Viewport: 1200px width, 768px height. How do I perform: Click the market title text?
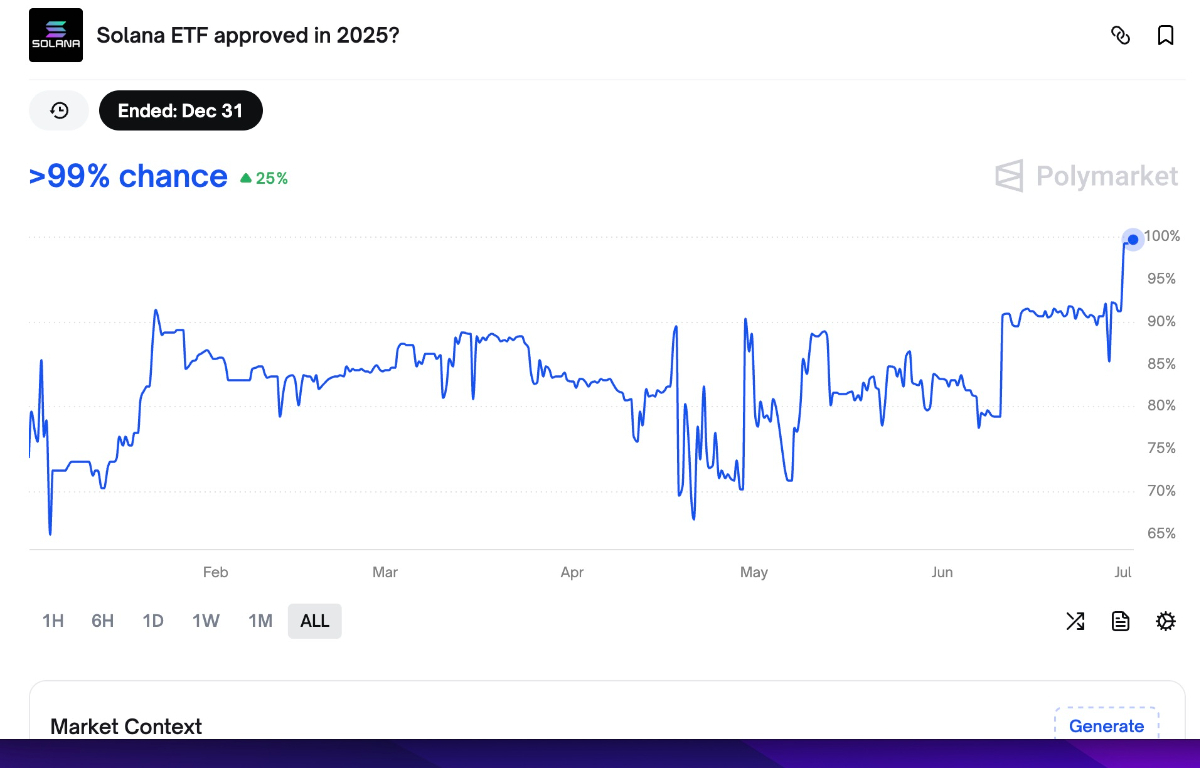point(248,35)
